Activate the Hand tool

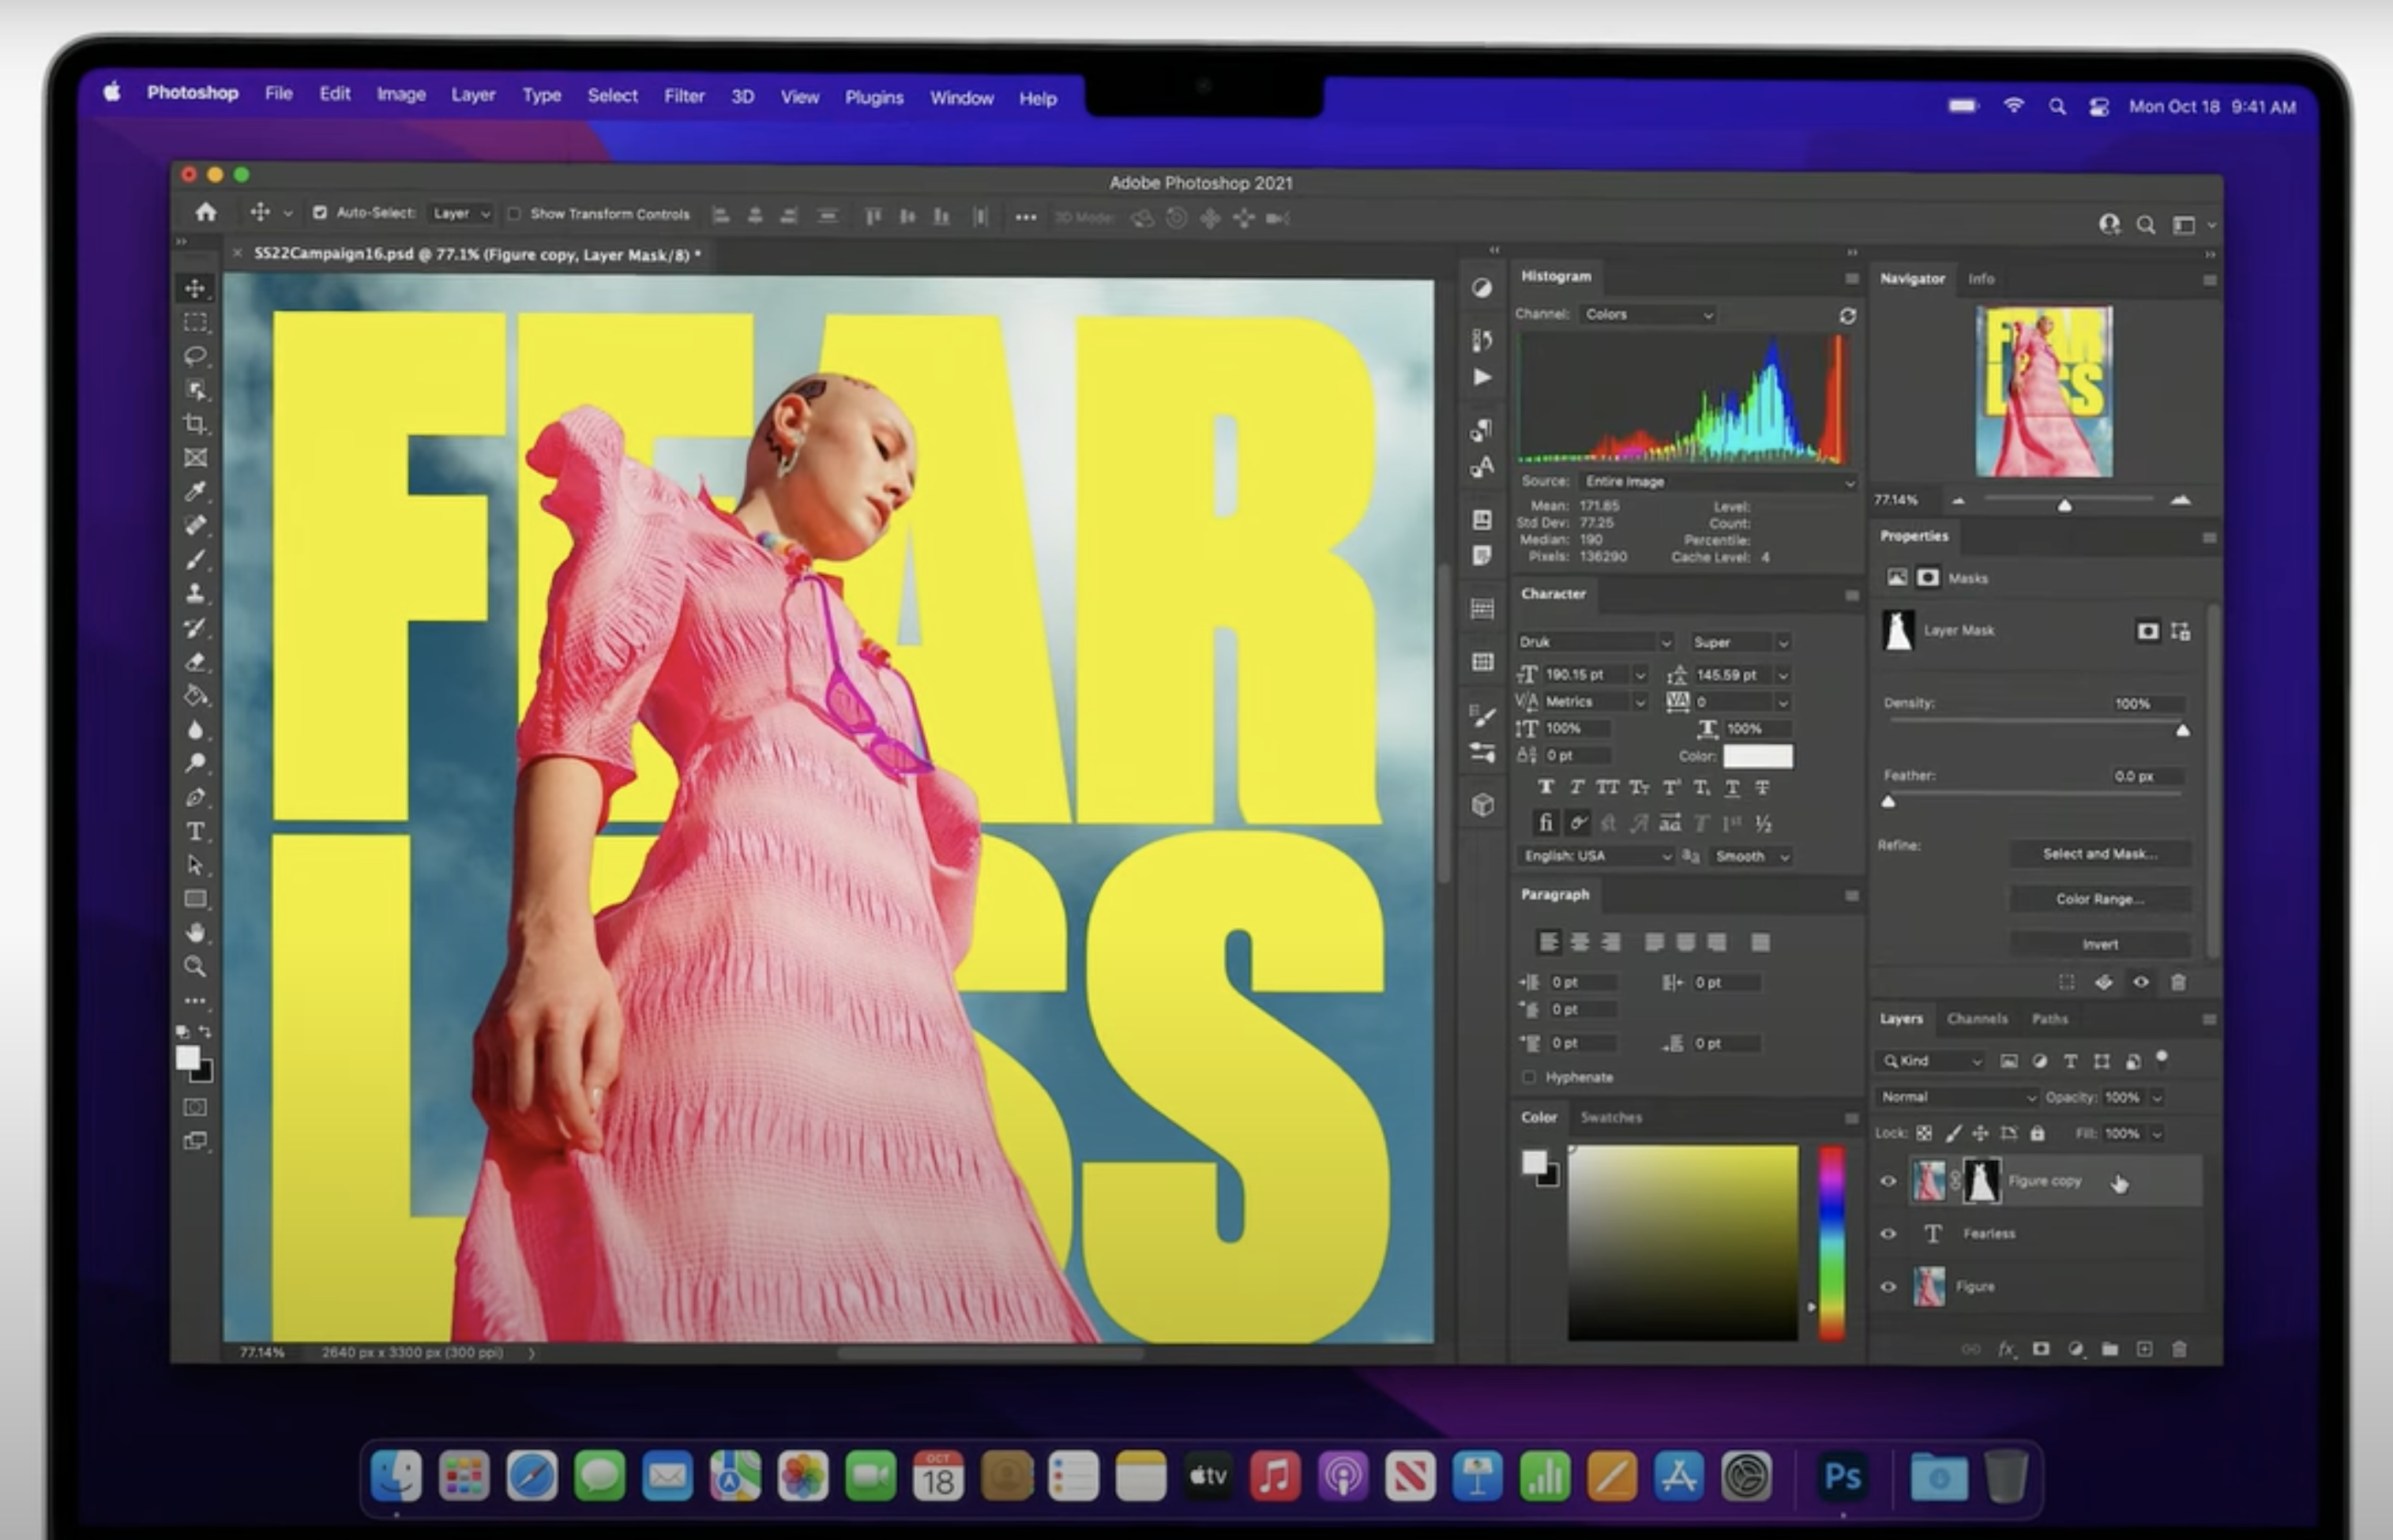[x=195, y=933]
